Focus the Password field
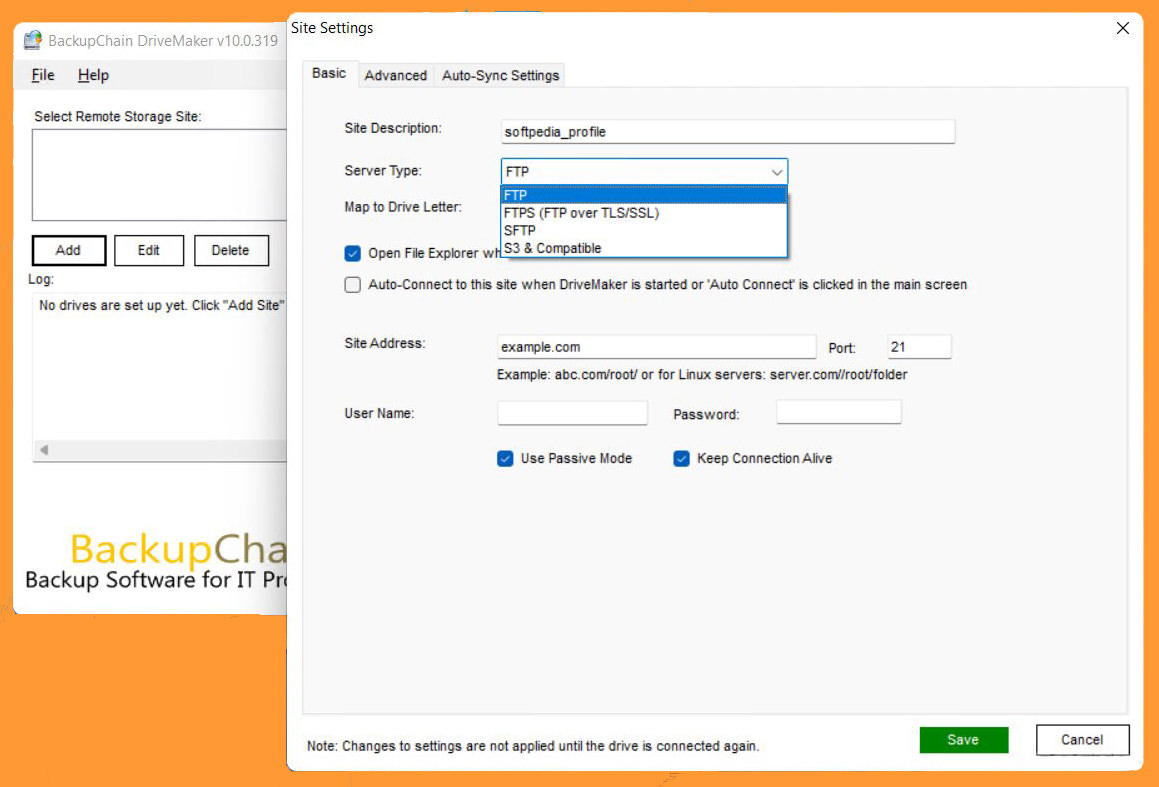The width and height of the screenshot is (1159, 787). pyautogui.click(x=838, y=412)
